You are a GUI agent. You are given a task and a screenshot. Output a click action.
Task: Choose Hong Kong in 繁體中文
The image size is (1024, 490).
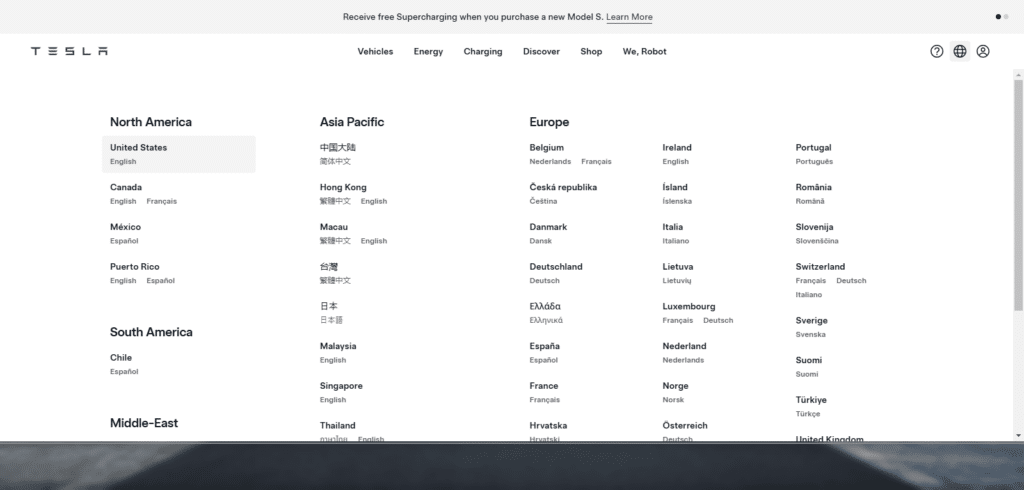[x=335, y=201]
